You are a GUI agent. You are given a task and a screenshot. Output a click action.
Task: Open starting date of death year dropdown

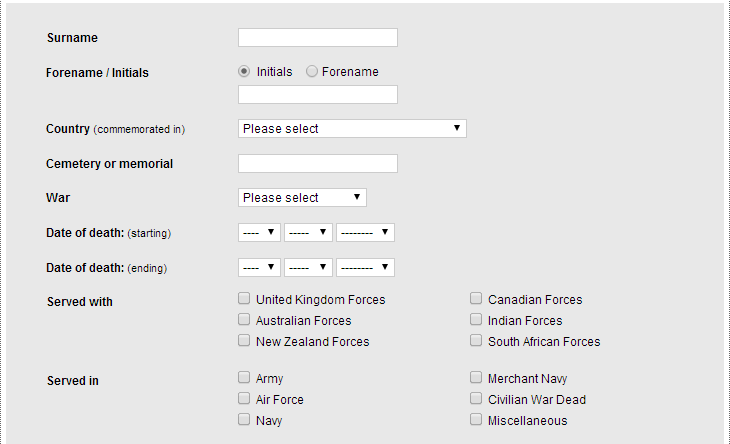tap(365, 232)
